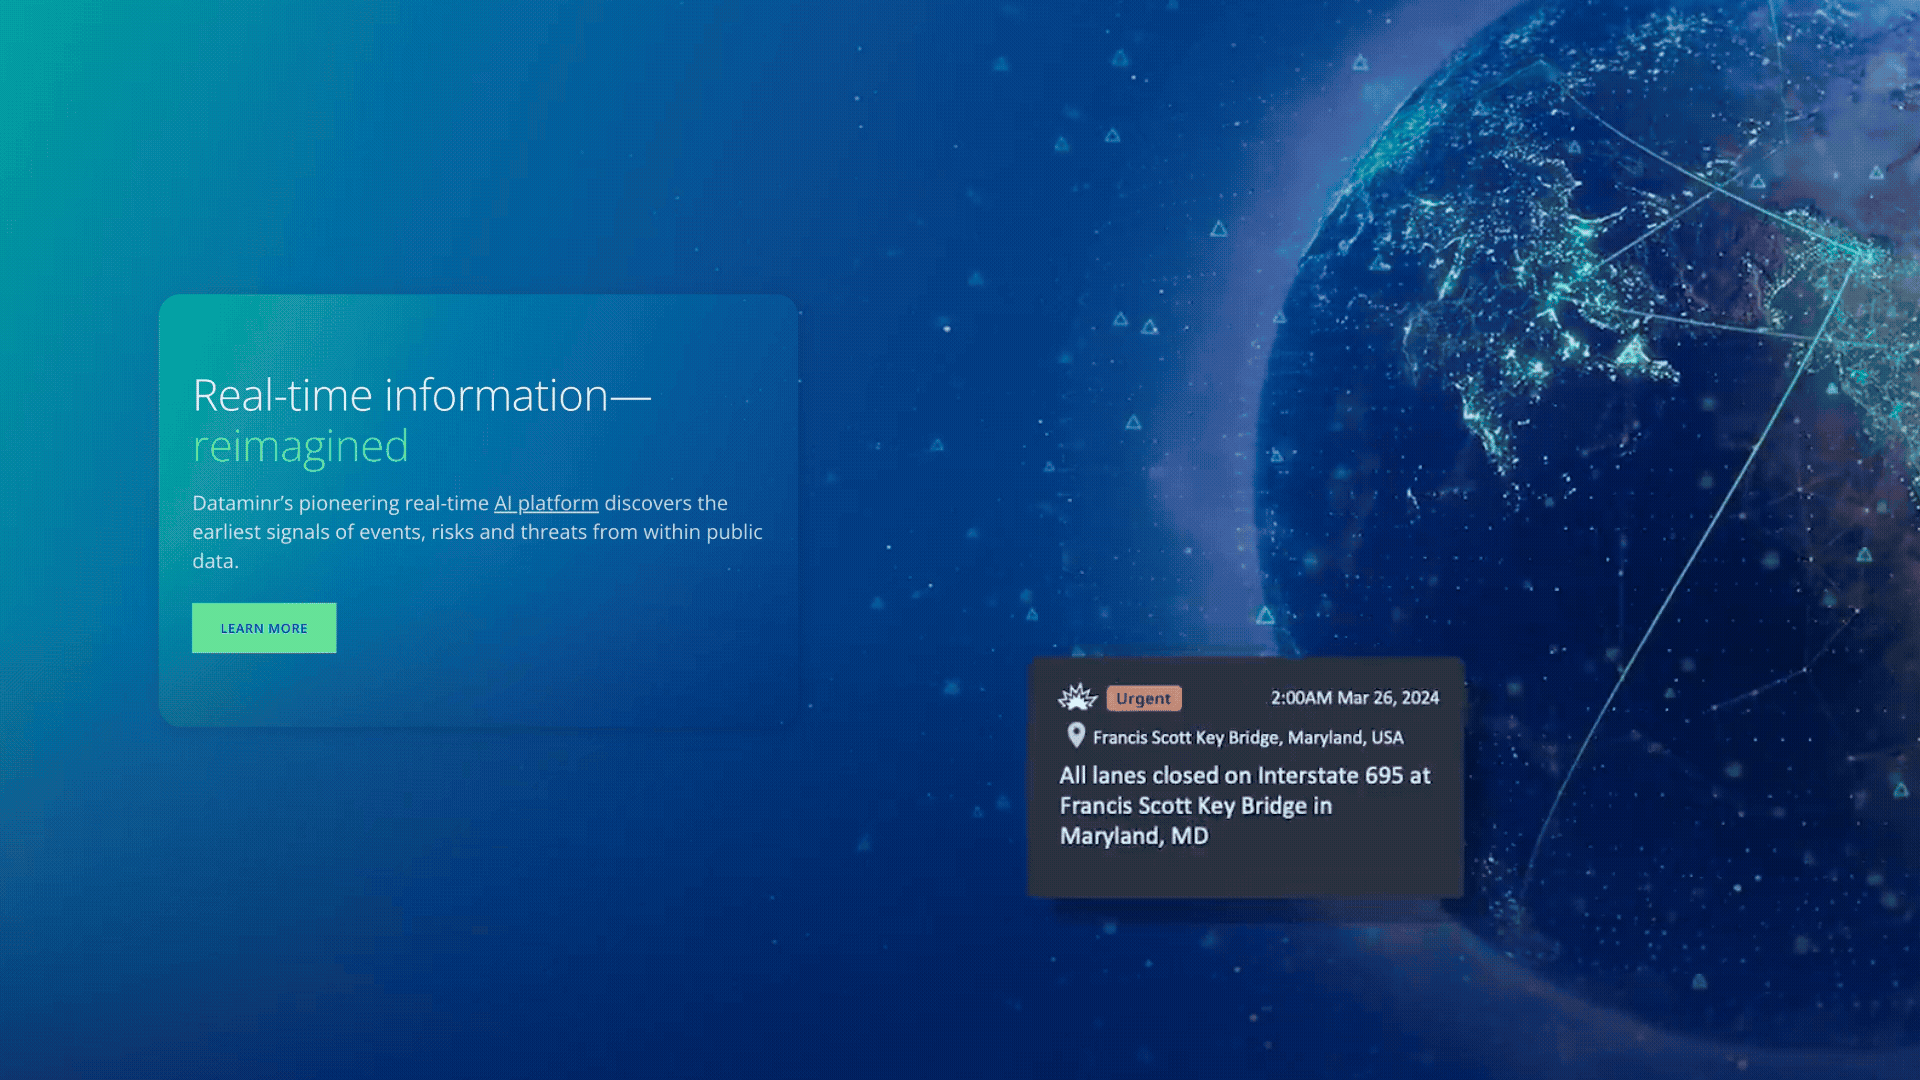
Task: Click the green reimagined text
Action: tap(300, 446)
